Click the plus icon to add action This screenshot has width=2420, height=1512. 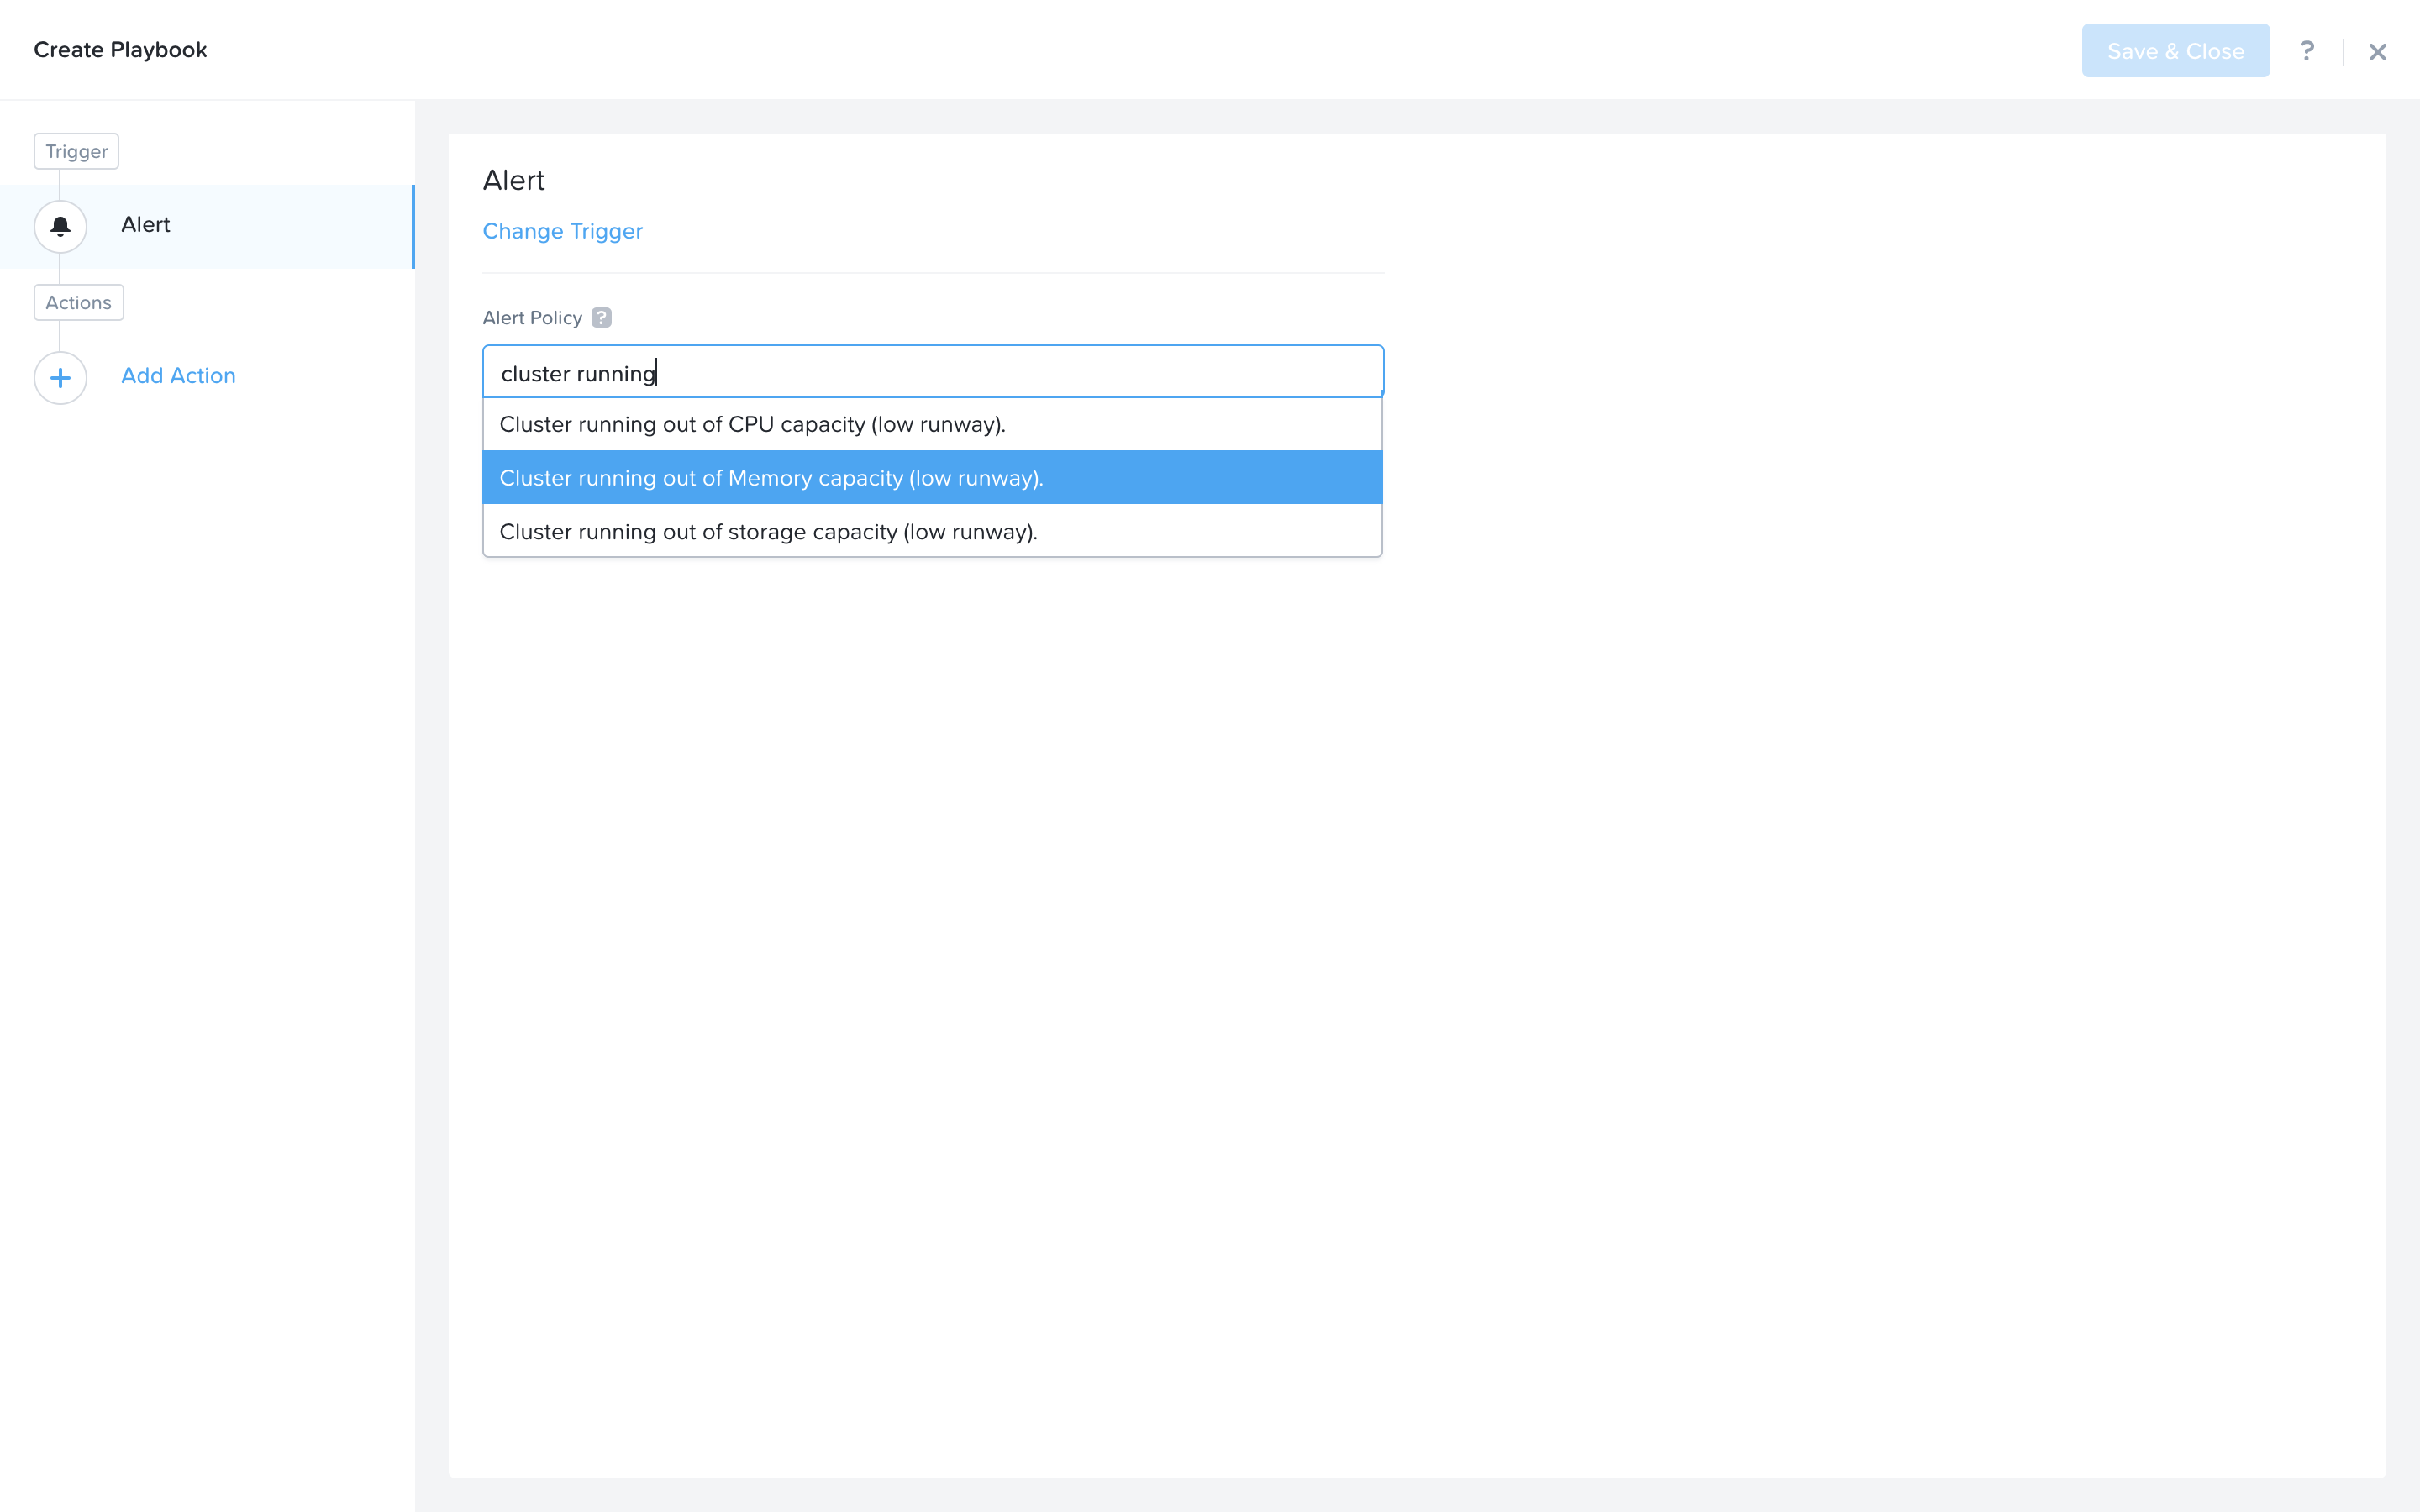point(60,378)
